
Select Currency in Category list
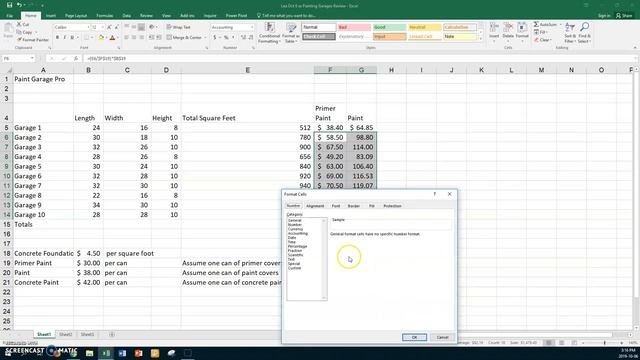point(296,229)
